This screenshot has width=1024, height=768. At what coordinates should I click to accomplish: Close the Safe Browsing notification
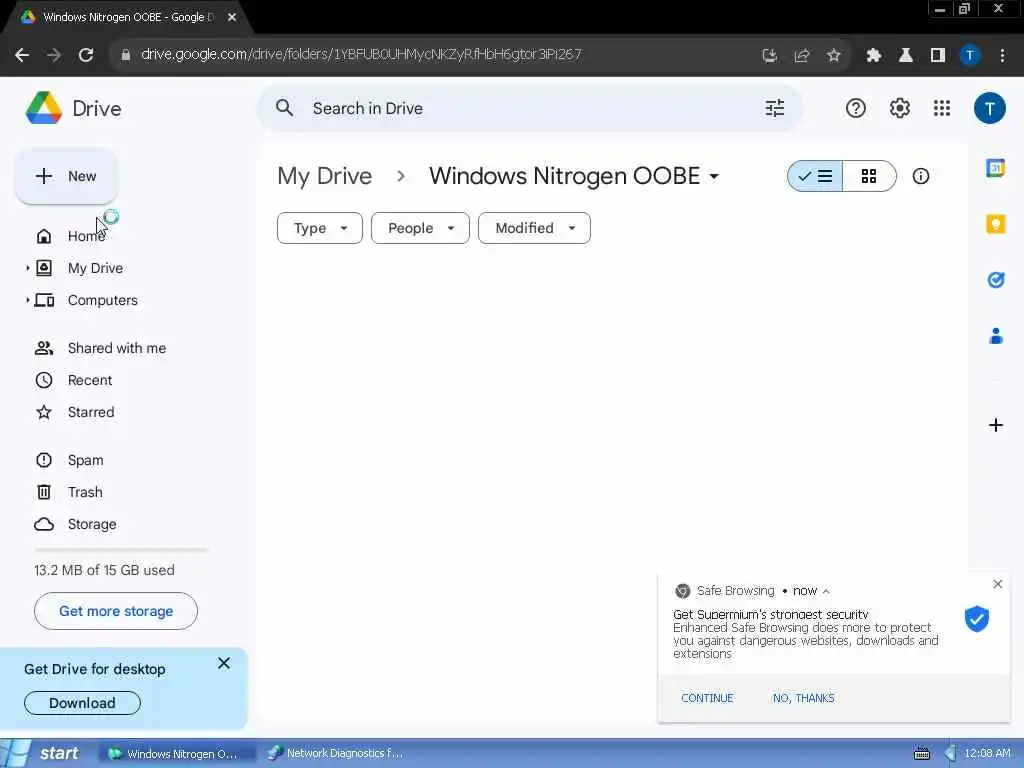pos(997,584)
